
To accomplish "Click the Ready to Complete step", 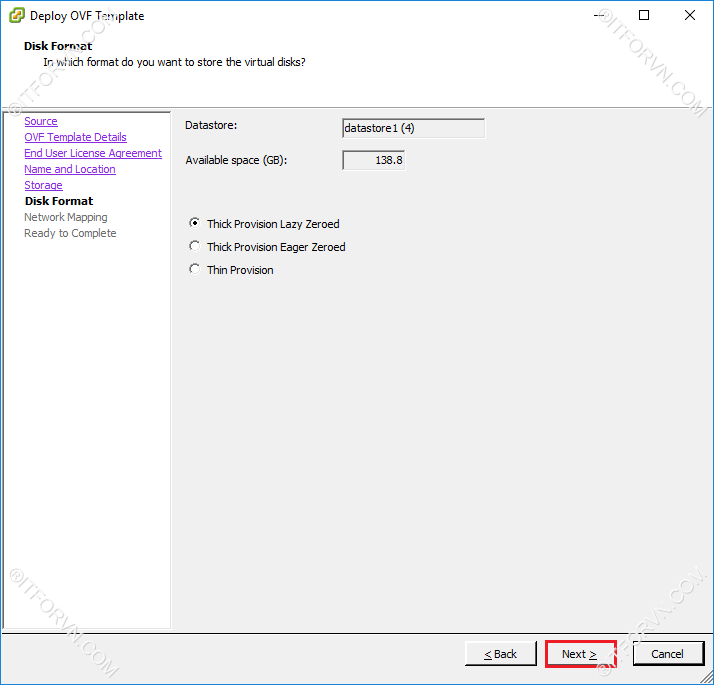I will tap(70, 233).
